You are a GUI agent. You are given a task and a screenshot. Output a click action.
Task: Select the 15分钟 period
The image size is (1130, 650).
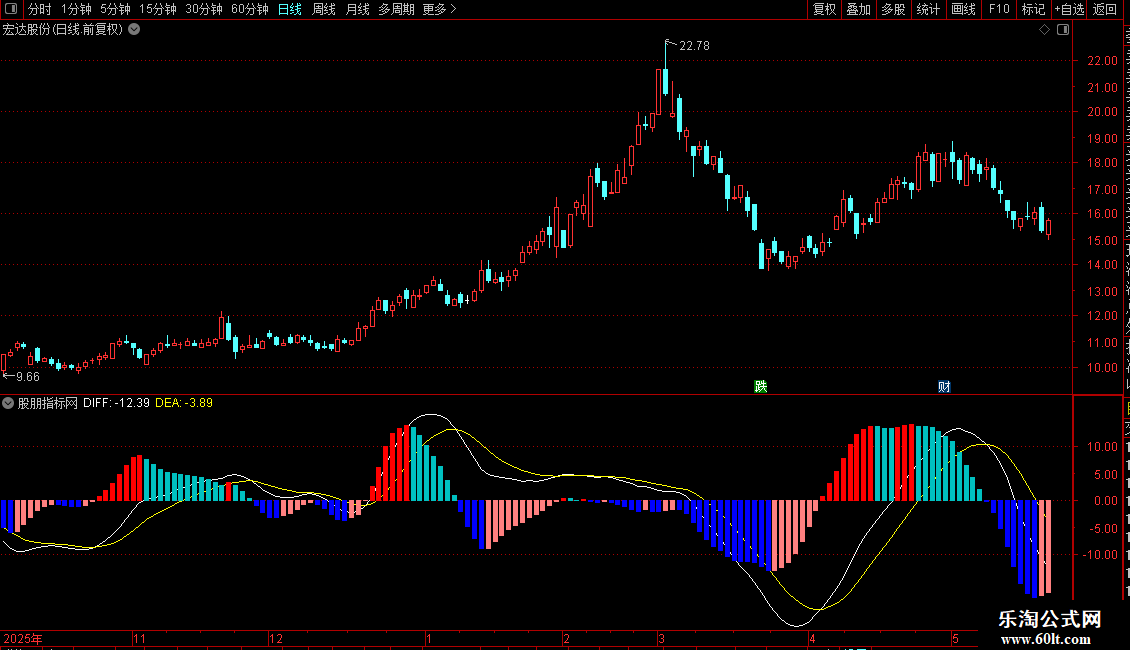click(x=158, y=9)
